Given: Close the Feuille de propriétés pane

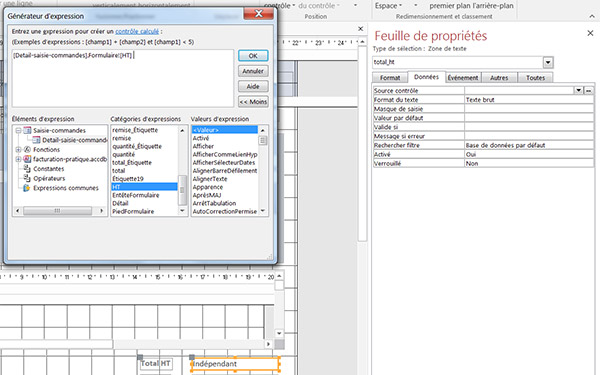Looking at the screenshot, I should 590,33.
